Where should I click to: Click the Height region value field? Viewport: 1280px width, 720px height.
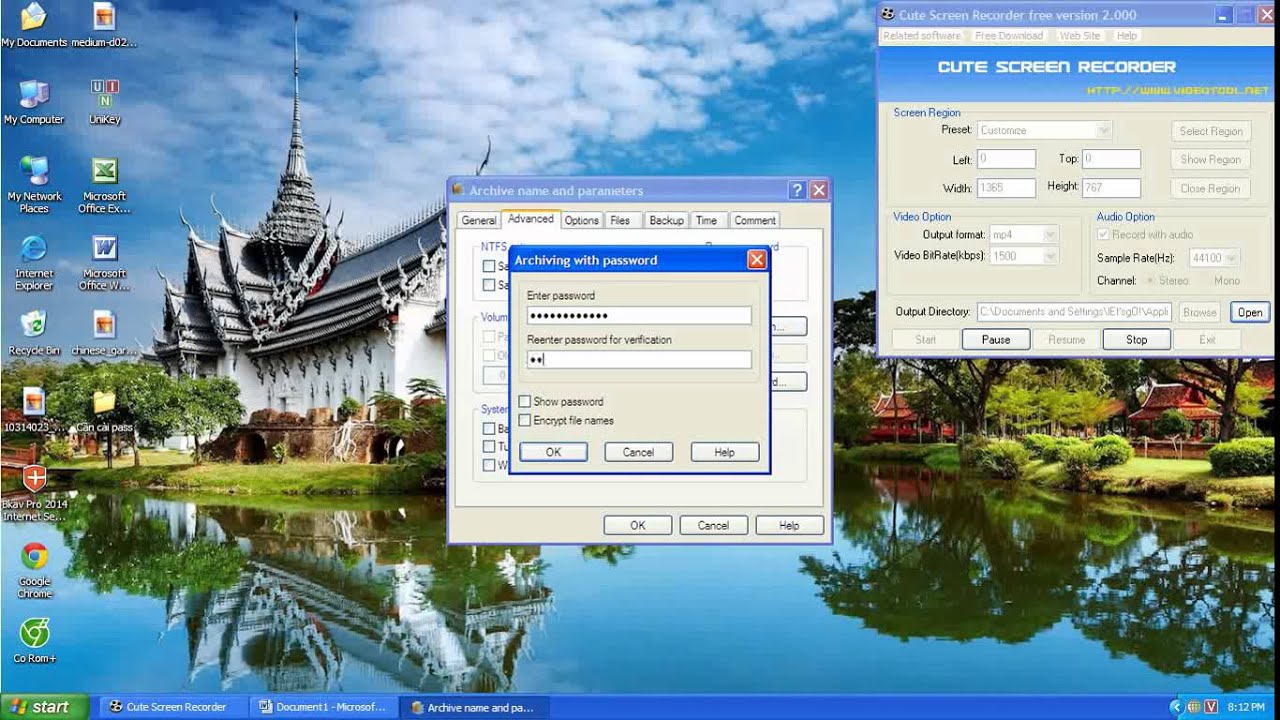pos(1111,188)
